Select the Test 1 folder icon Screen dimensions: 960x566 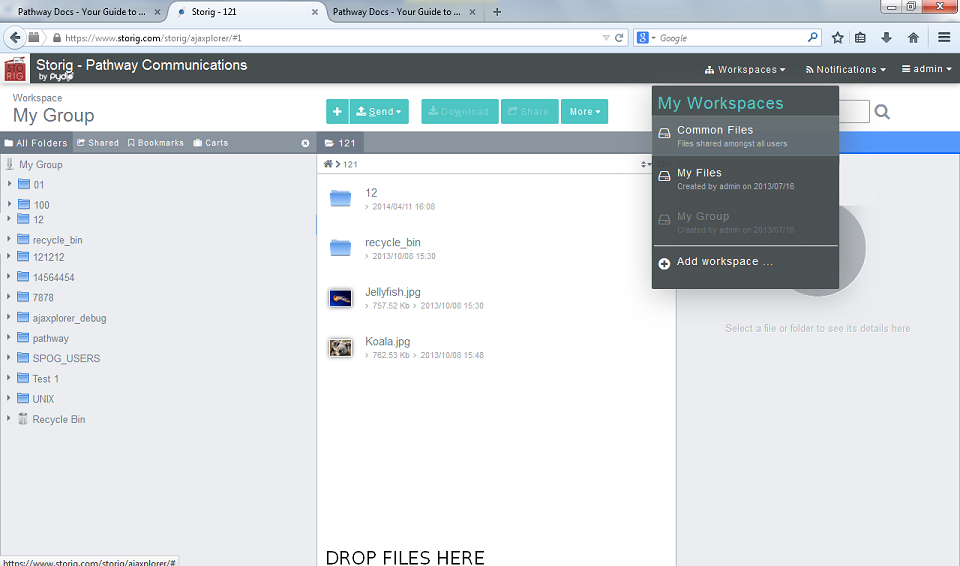(23, 377)
